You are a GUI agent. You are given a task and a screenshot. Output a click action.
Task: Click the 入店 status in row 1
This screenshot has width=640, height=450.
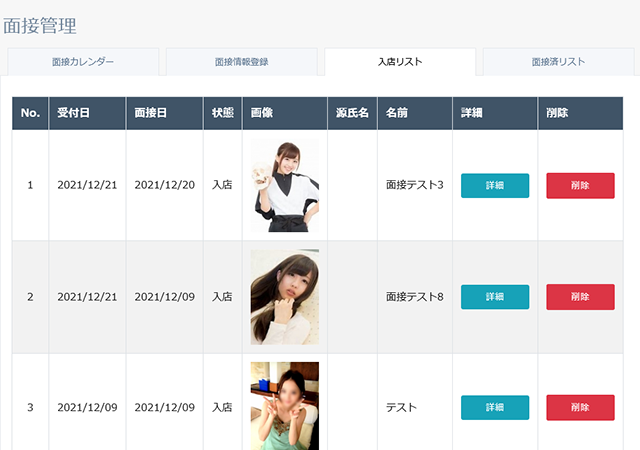[222, 185]
